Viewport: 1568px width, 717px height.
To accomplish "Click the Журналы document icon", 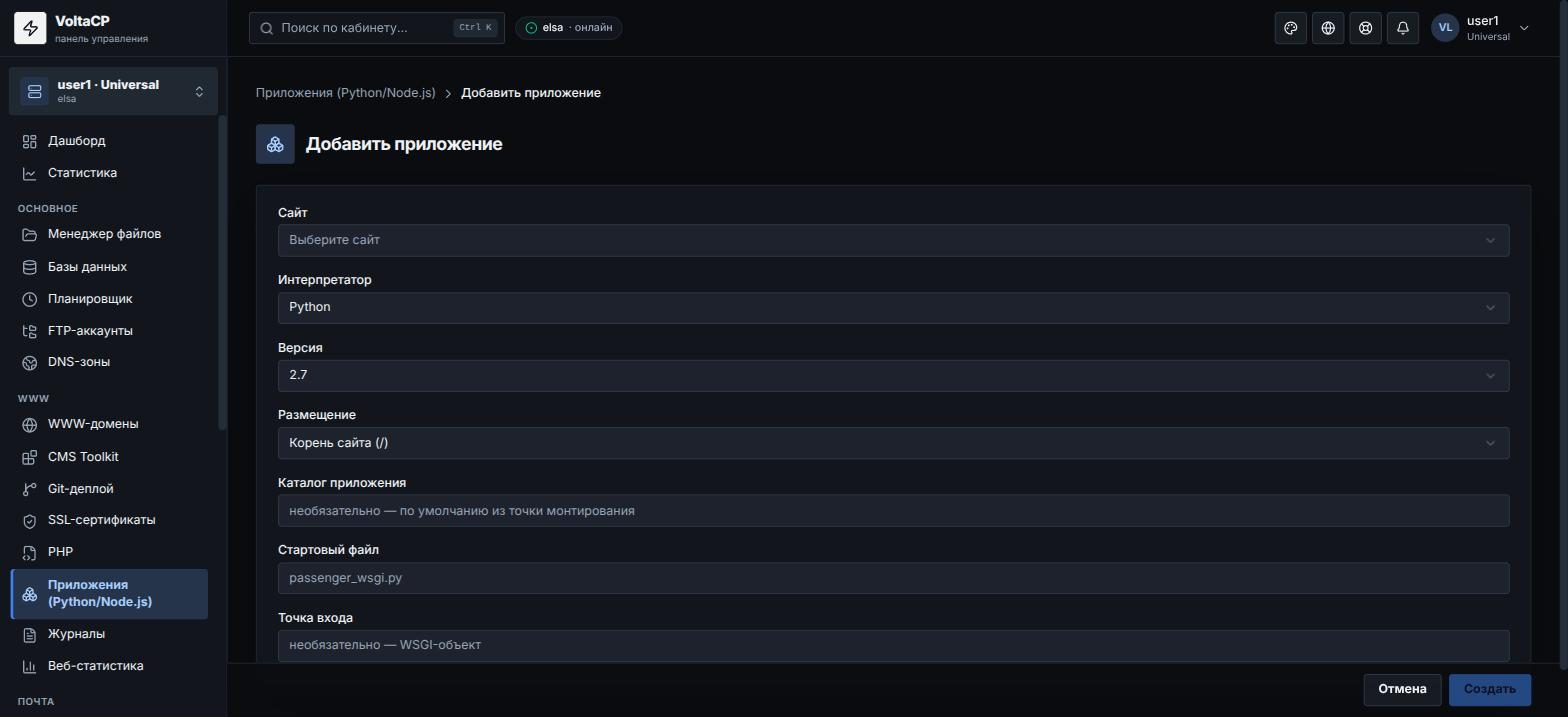I will point(30,634).
